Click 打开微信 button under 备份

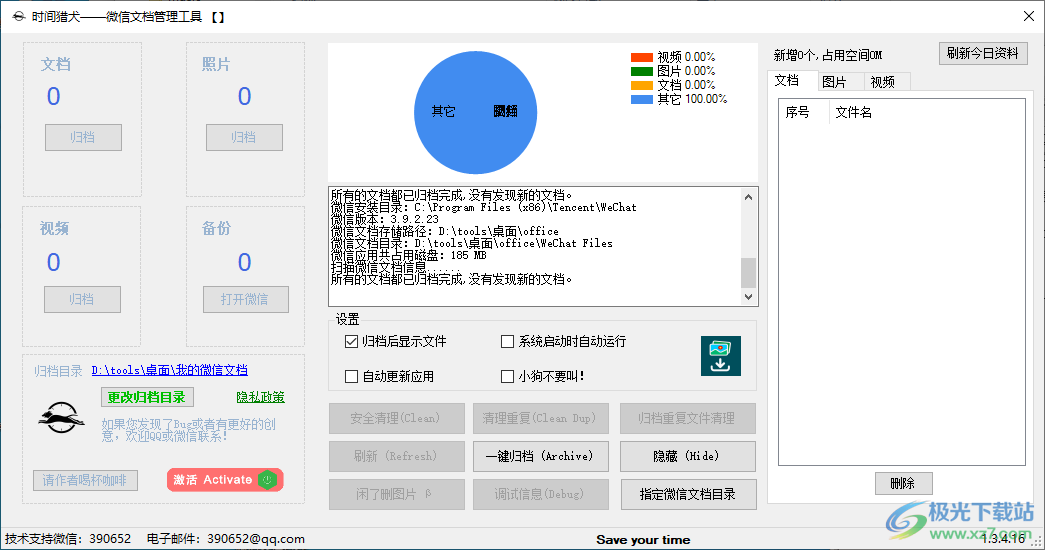[x=245, y=299]
